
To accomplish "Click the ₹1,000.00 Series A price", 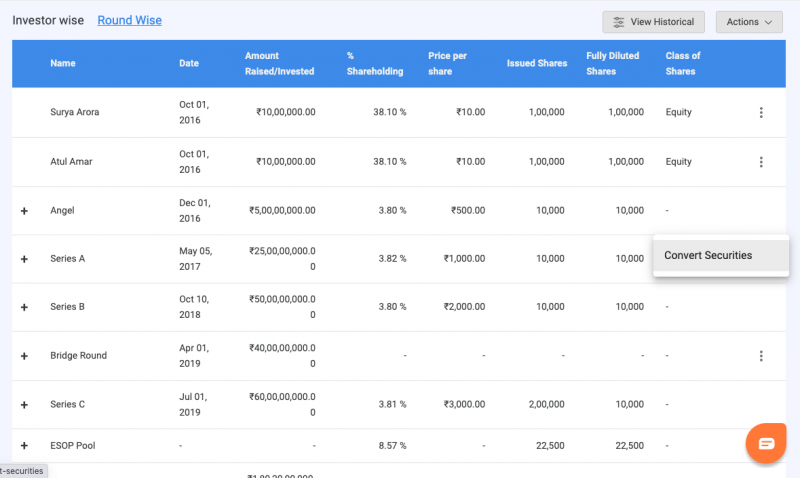I will pos(464,259).
